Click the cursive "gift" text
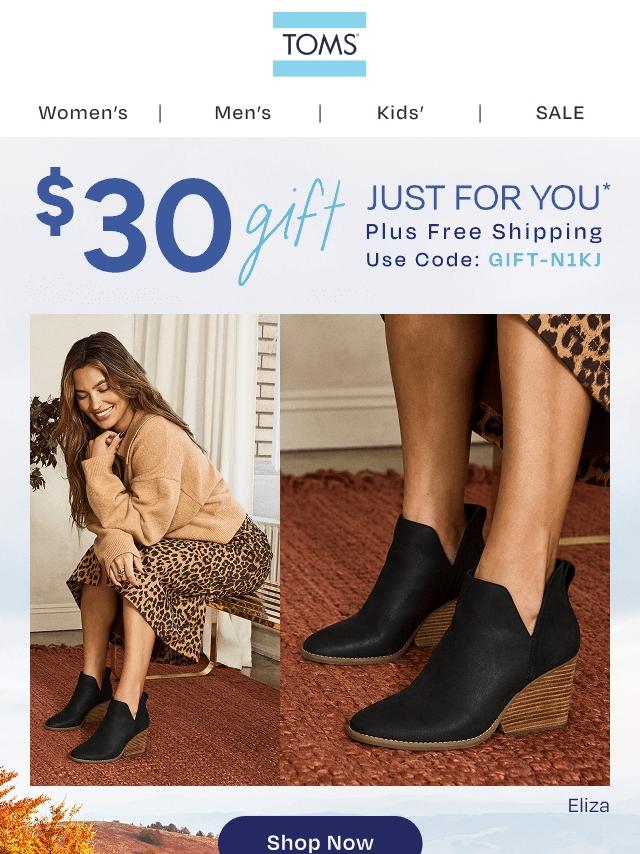The image size is (640, 854). tap(291, 231)
